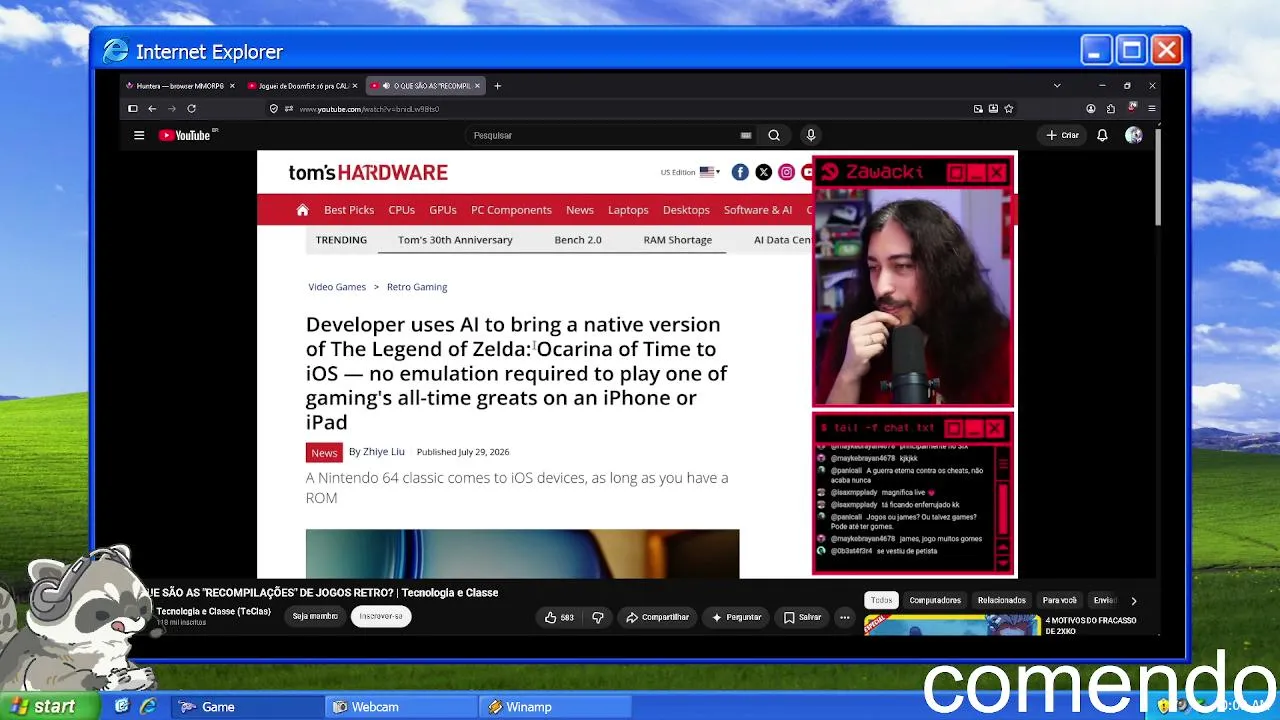Image resolution: width=1280 pixels, height=720 pixels.
Task: Click the Tom's Hardware home icon
Action: coord(302,210)
